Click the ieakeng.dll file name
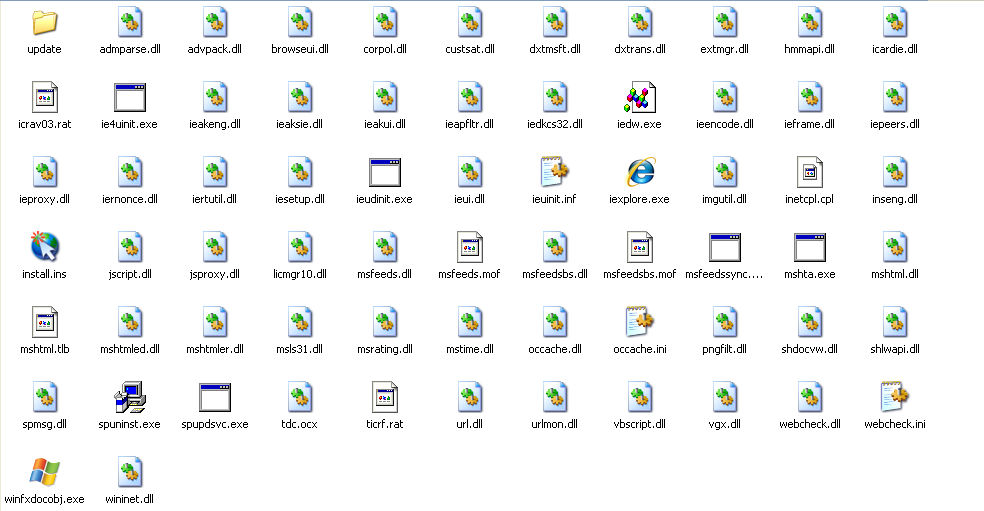The height and width of the screenshot is (511, 984). tap(215, 124)
